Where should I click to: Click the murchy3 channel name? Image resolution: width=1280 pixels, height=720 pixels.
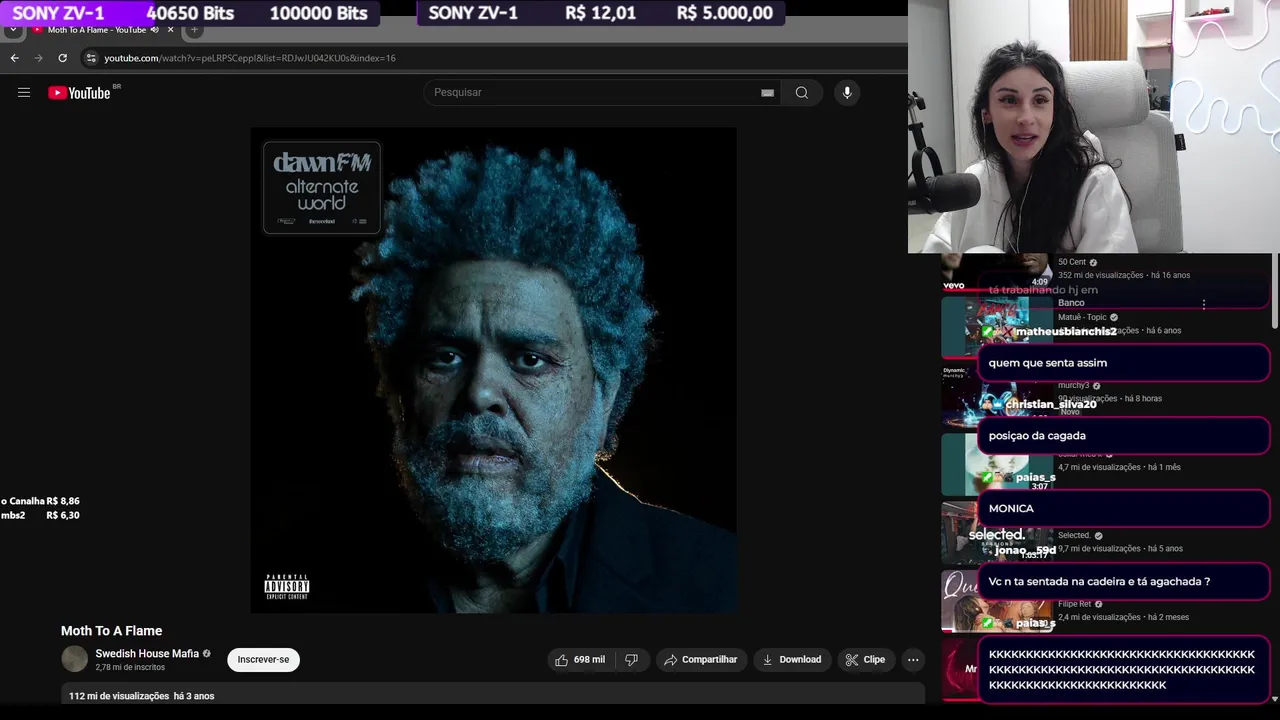pyautogui.click(x=1073, y=386)
